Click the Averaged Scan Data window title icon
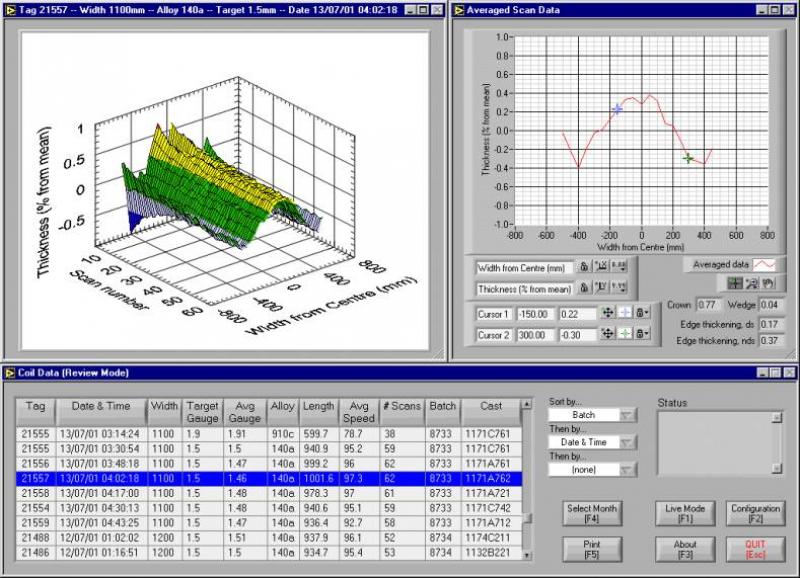Viewport: 800px width, 578px height. [x=459, y=10]
